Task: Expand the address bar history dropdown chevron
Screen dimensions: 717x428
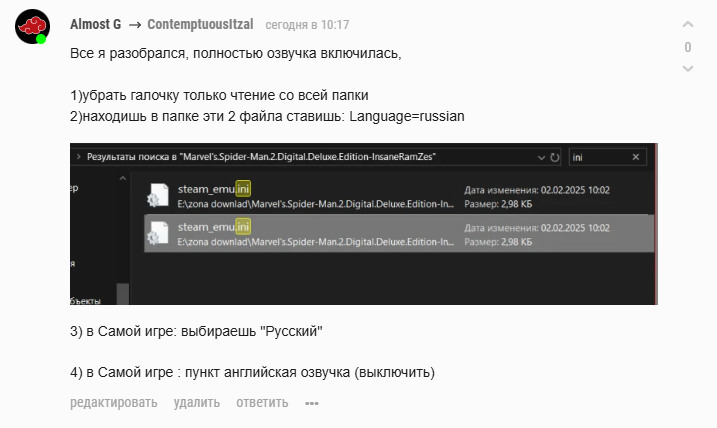Action: tap(540, 157)
